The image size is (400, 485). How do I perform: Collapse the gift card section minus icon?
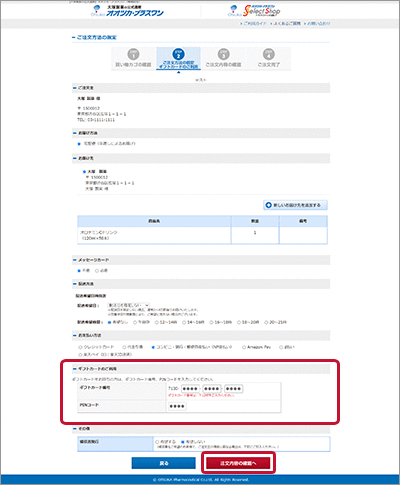tap(75, 369)
